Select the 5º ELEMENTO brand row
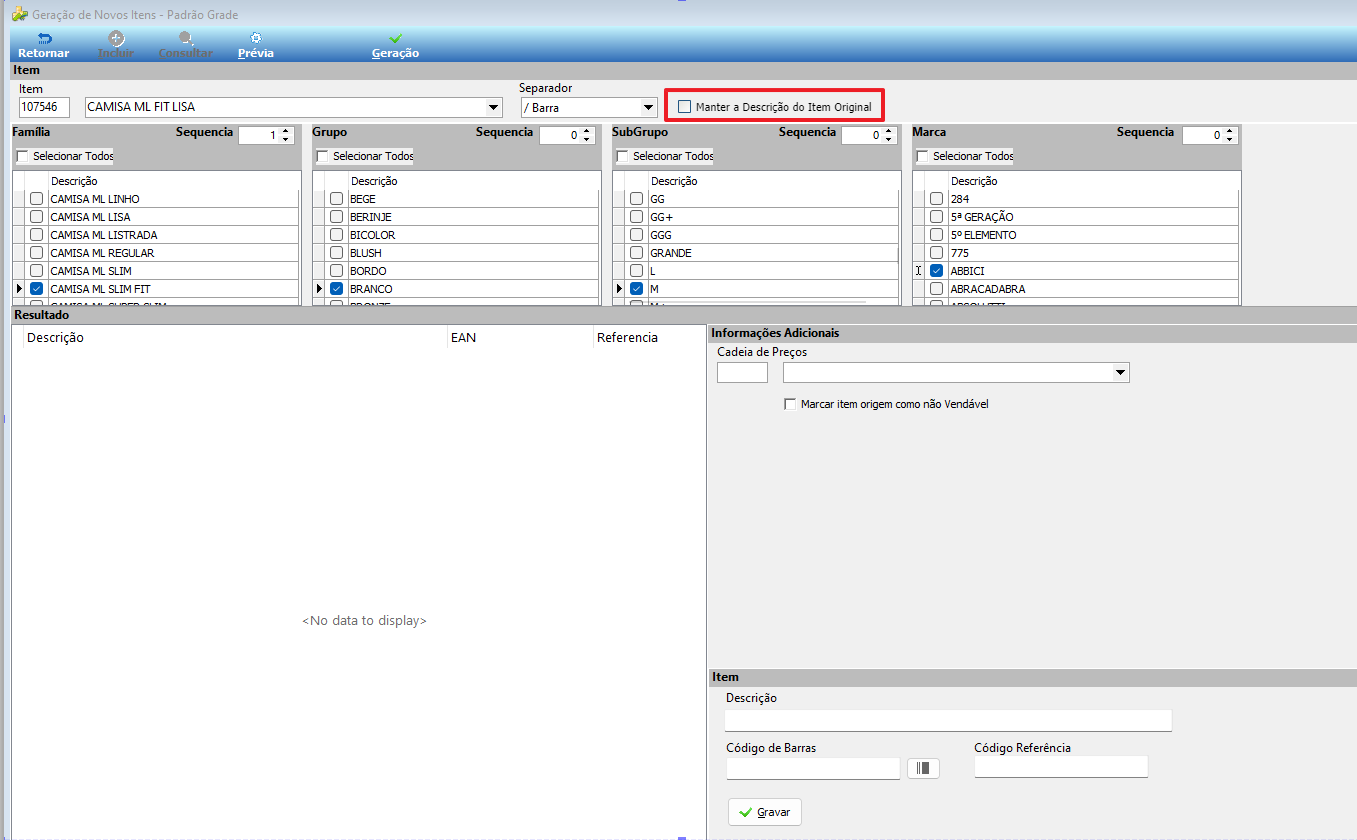 [1076, 235]
